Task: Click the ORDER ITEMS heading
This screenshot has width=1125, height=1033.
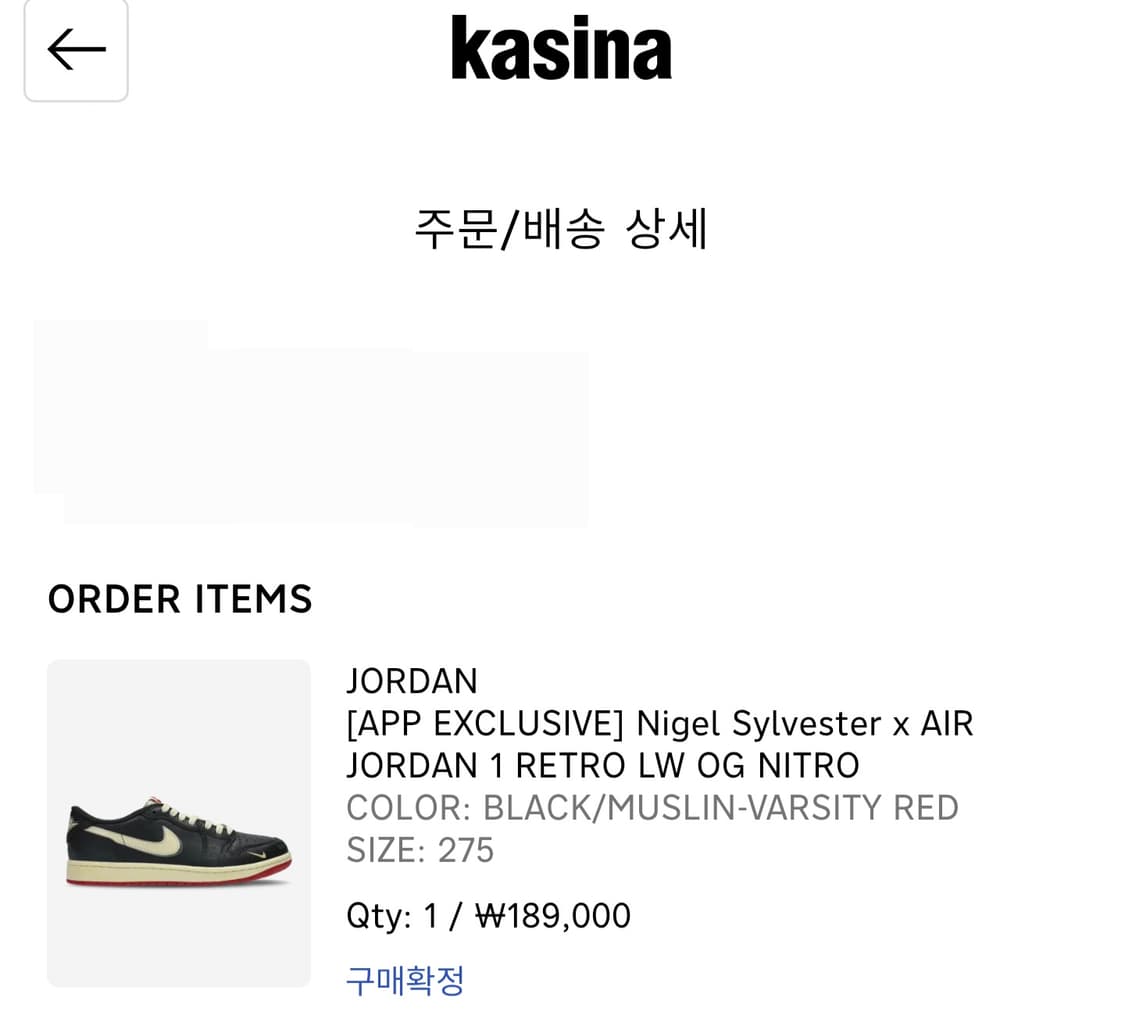Action: (180, 599)
